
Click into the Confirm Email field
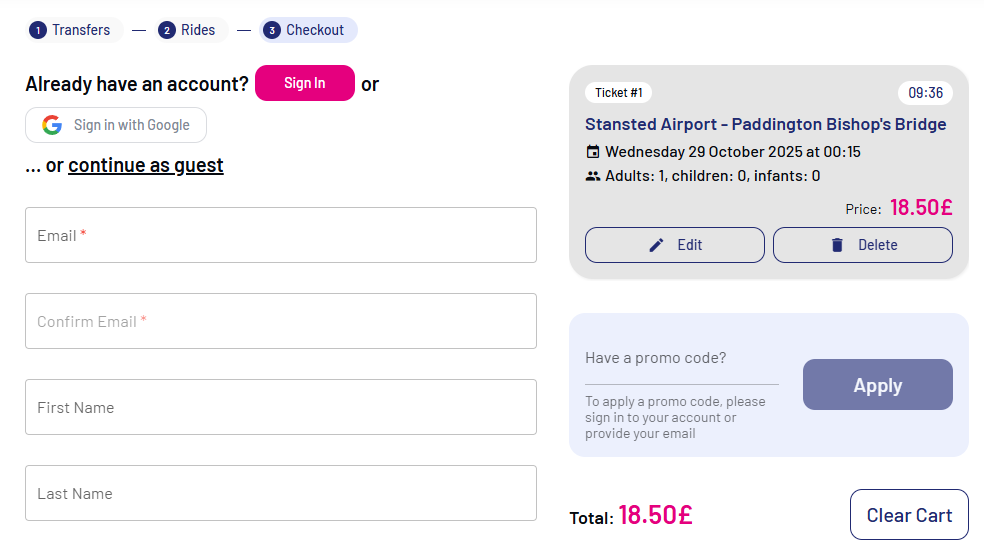click(x=281, y=321)
